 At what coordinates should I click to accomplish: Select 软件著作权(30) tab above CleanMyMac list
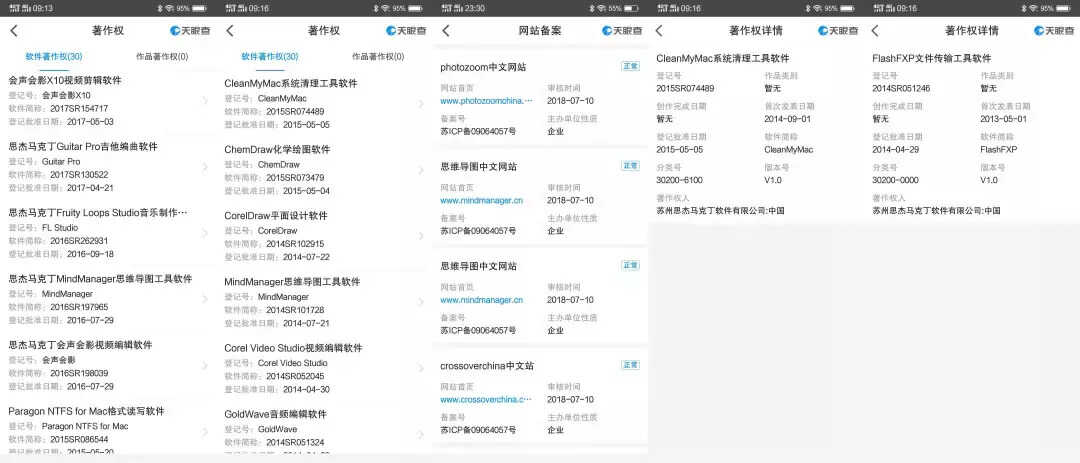click(270, 56)
